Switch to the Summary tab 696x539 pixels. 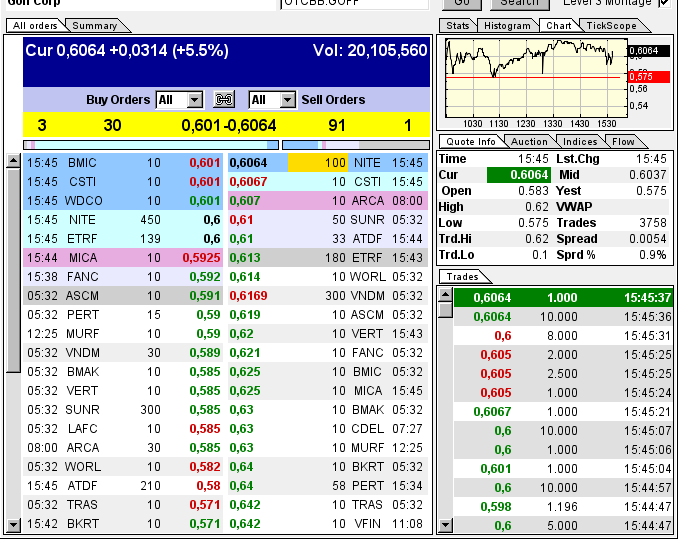(95, 26)
